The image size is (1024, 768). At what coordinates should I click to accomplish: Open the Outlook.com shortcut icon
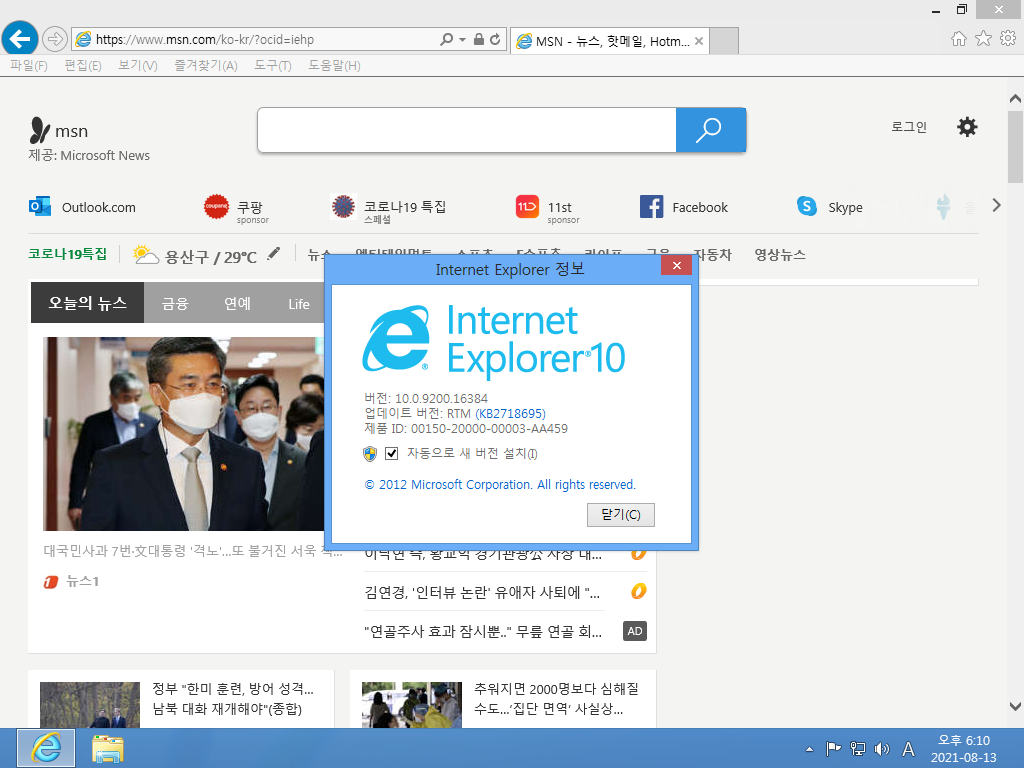40,207
